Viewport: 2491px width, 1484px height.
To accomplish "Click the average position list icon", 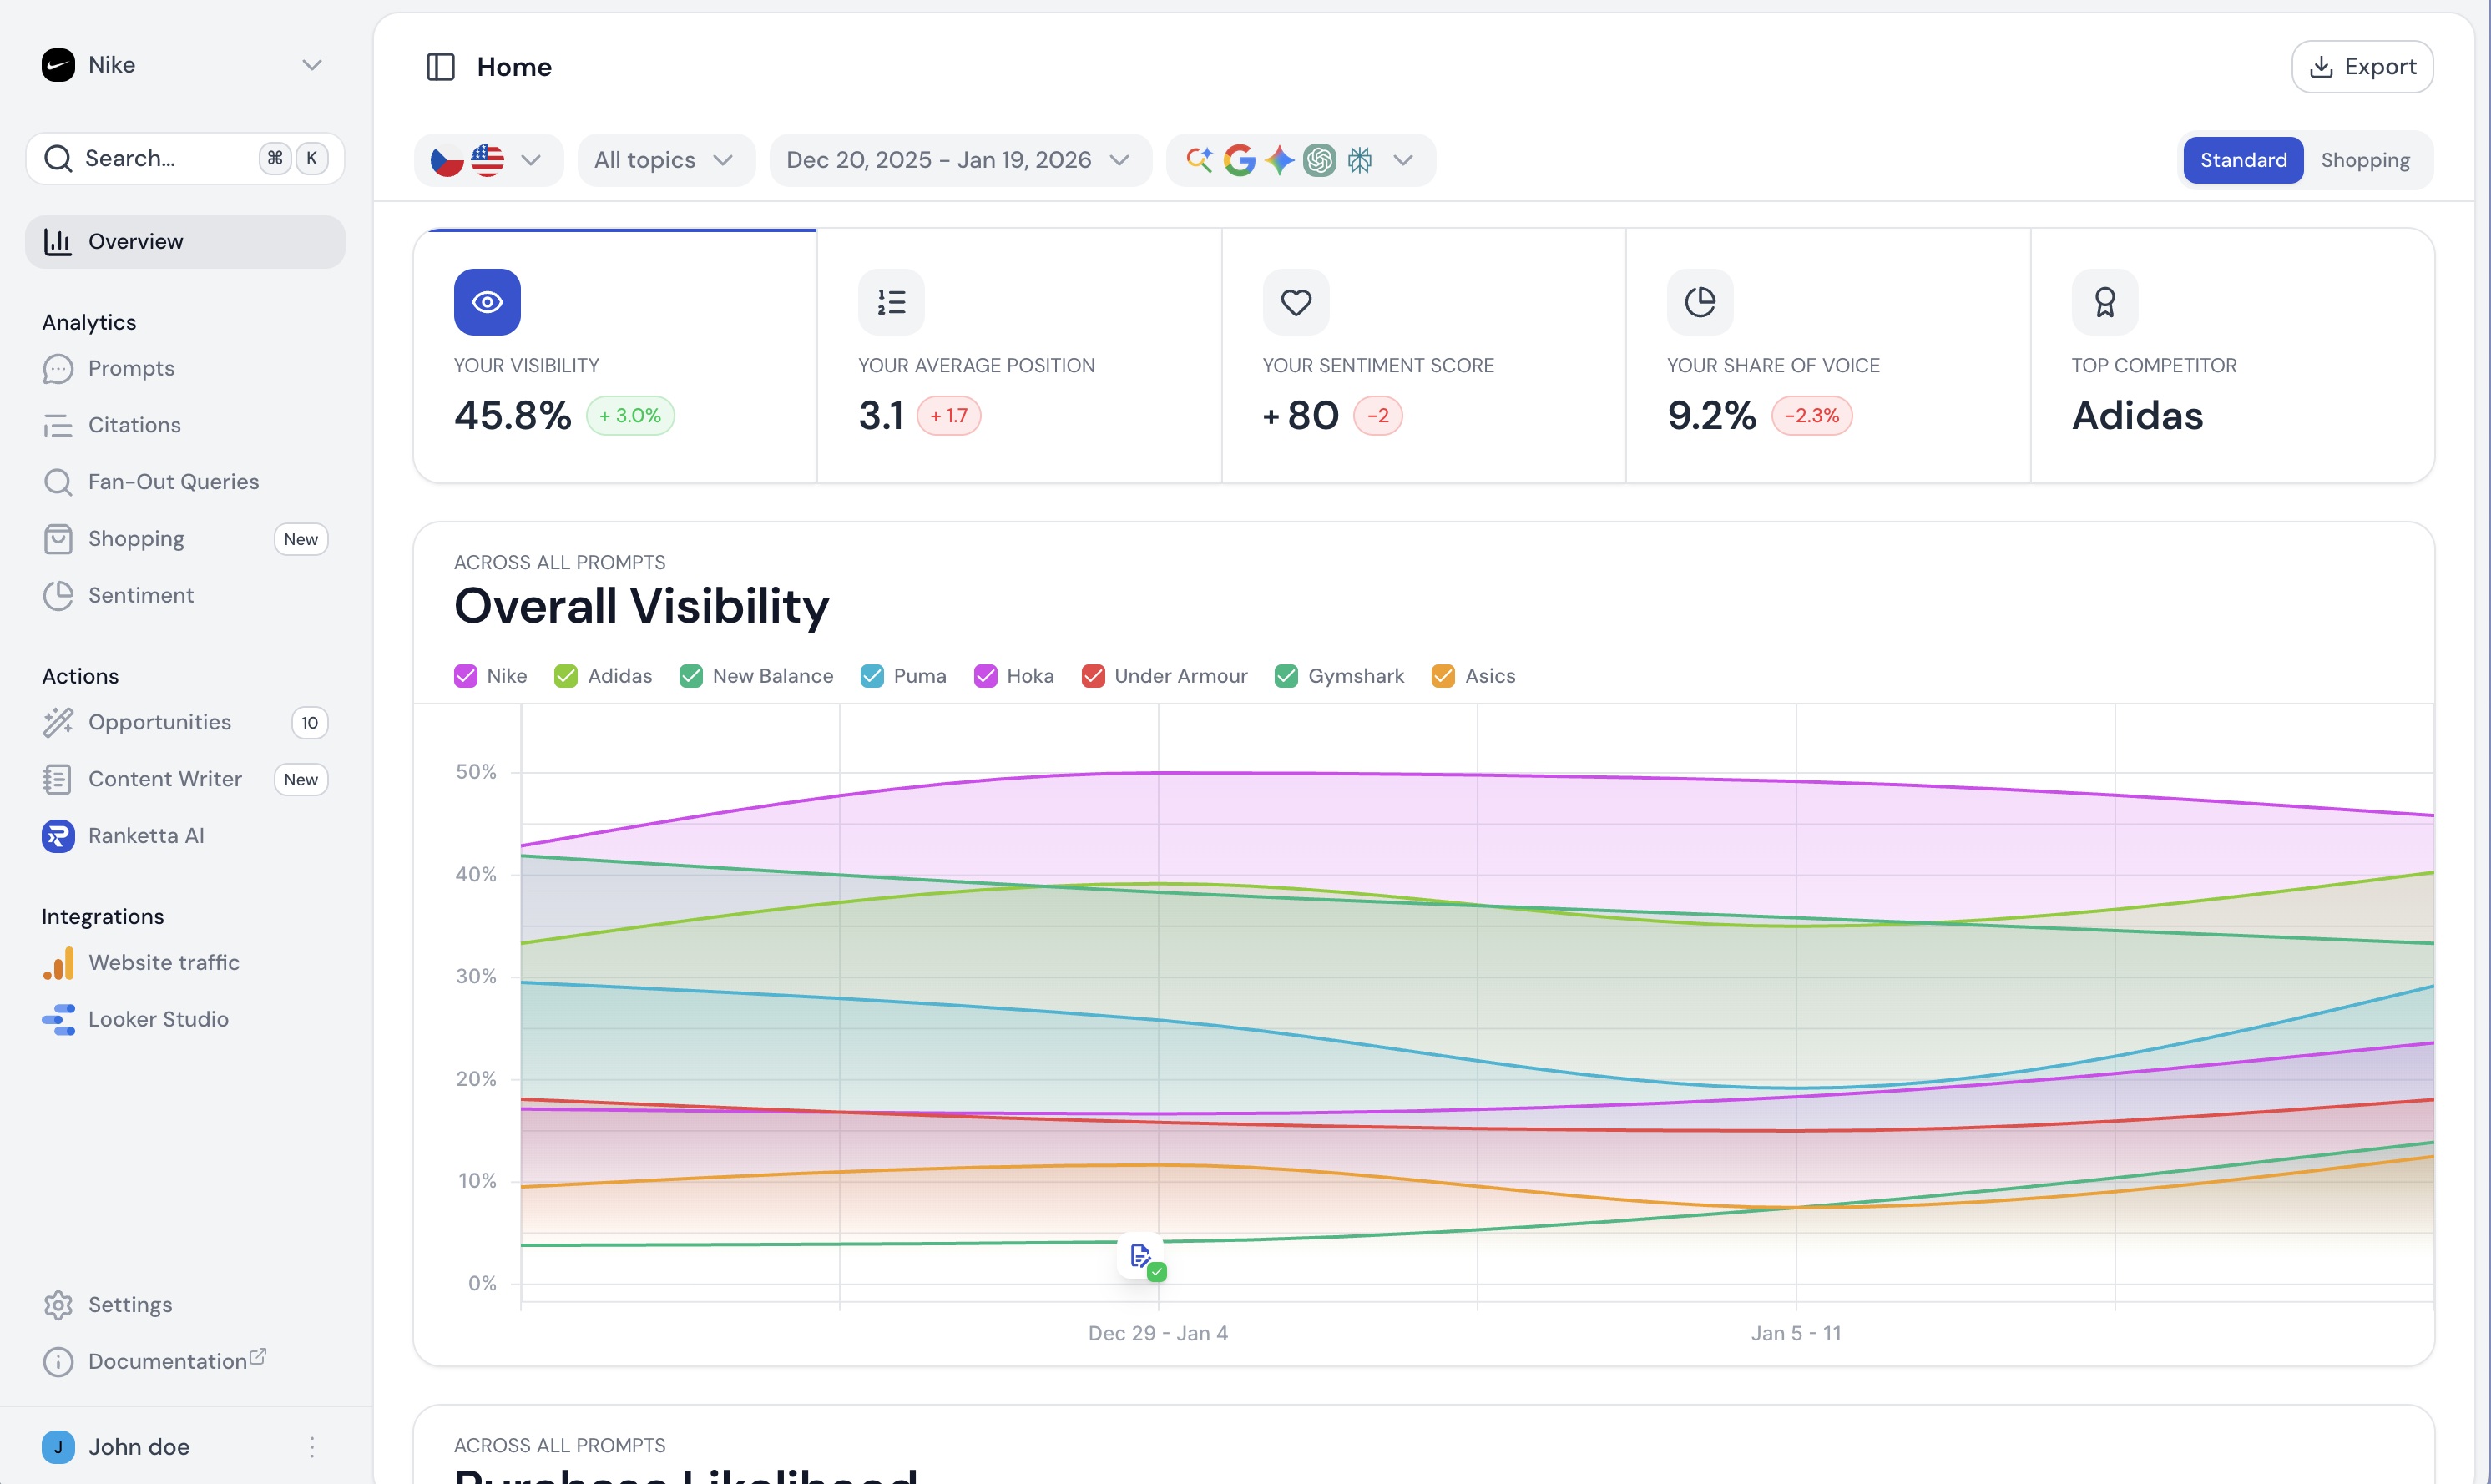I will pyautogui.click(x=891, y=302).
